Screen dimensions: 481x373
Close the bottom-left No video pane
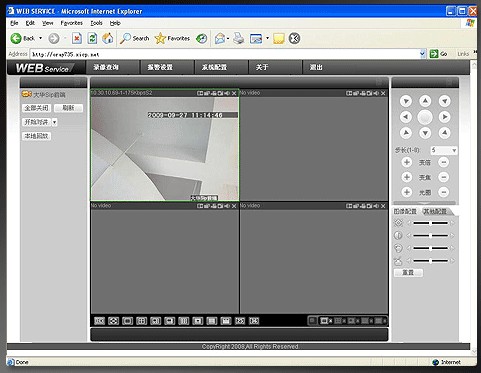234,206
